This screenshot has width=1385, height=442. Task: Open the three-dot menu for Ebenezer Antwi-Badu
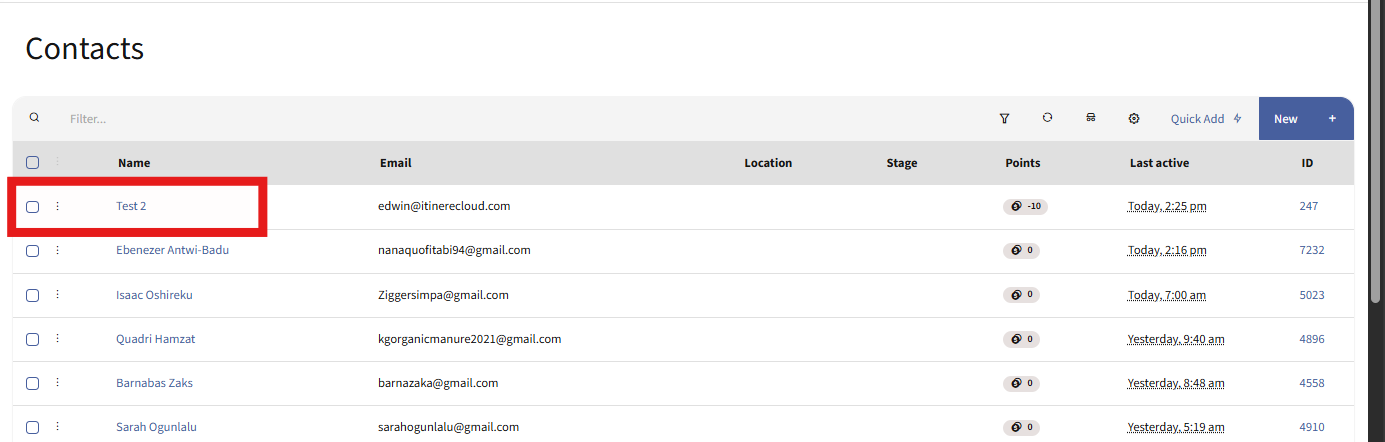pyautogui.click(x=57, y=250)
